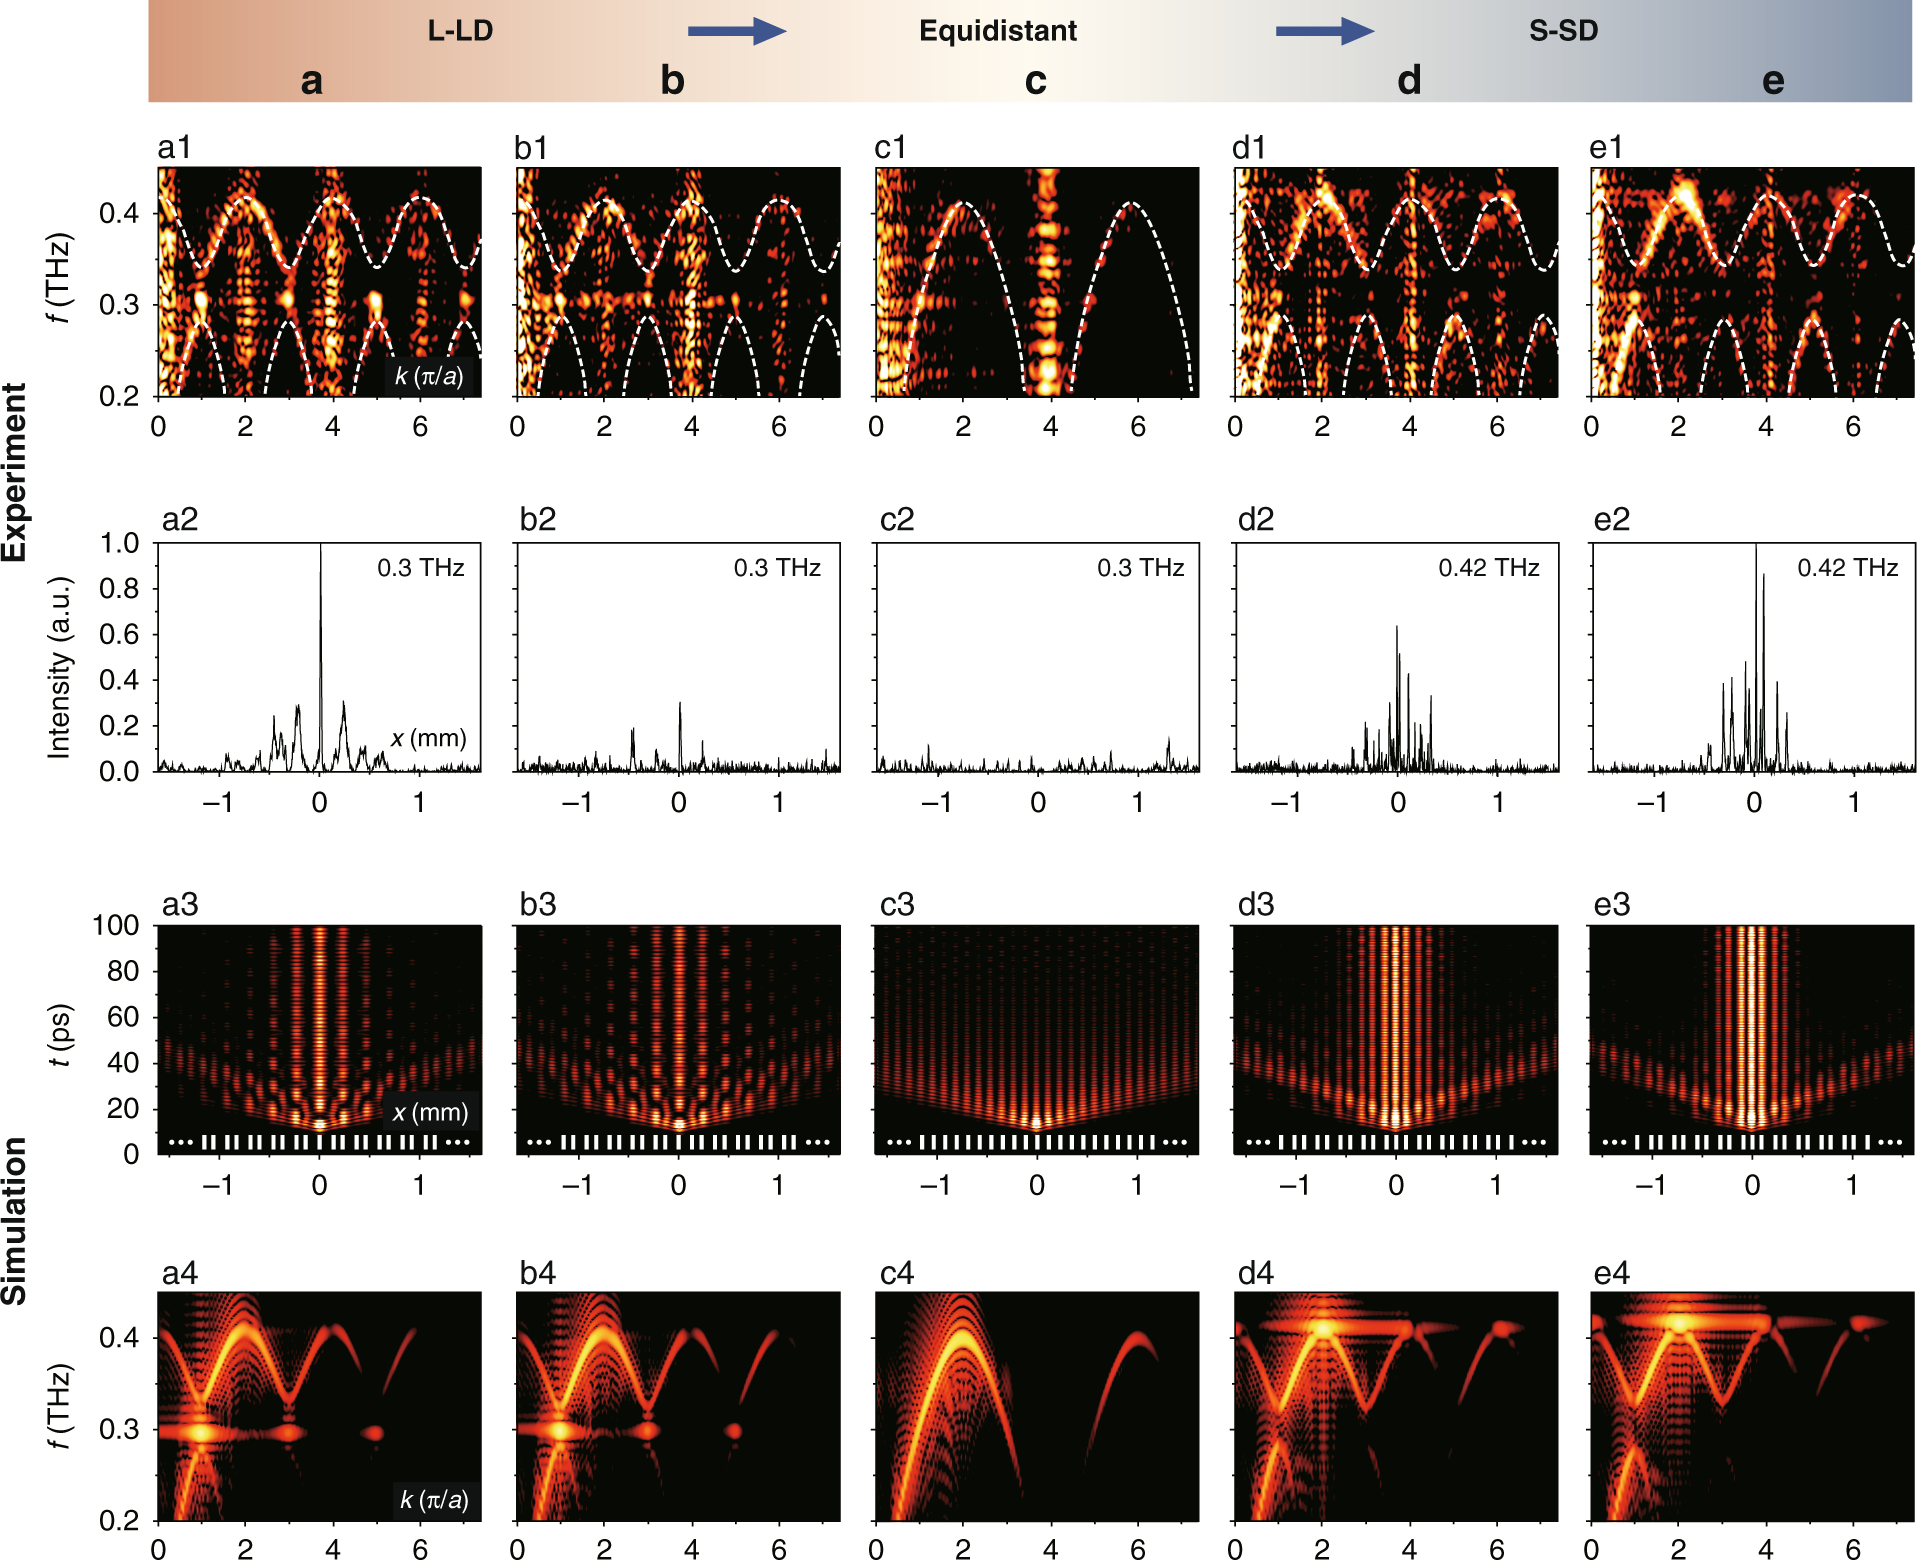Click the a1 experimental dispersion plot
Screen dimensions: 1917x1560
320,282
